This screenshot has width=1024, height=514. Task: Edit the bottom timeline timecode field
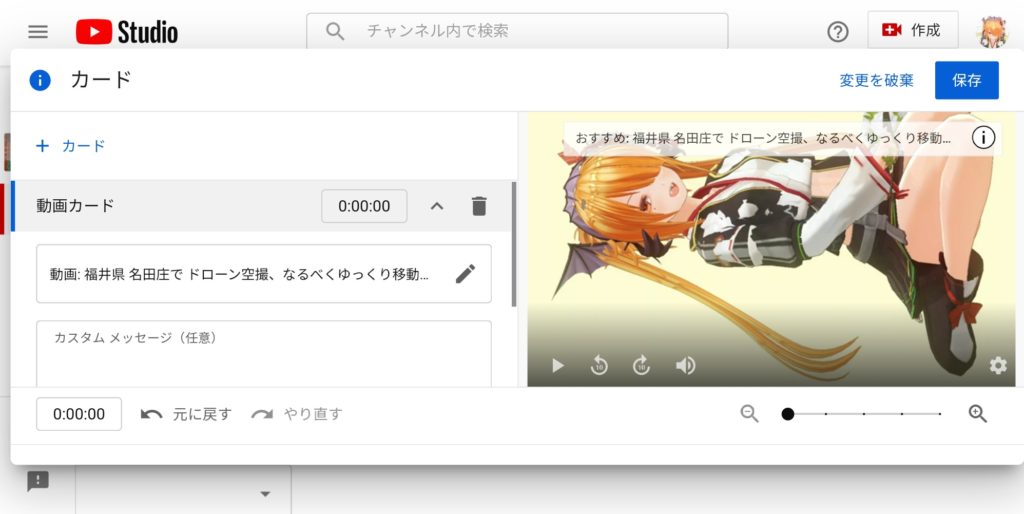coord(79,414)
